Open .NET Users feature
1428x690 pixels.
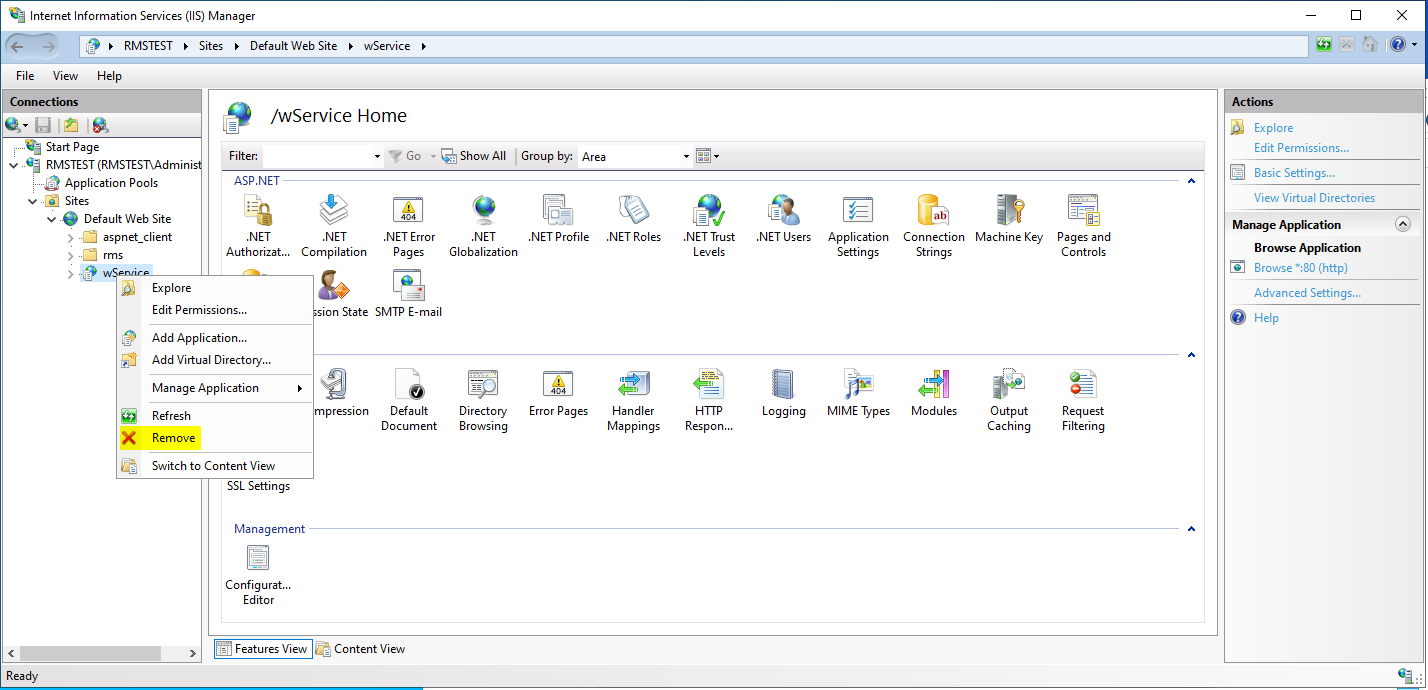pyautogui.click(x=783, y=219)
